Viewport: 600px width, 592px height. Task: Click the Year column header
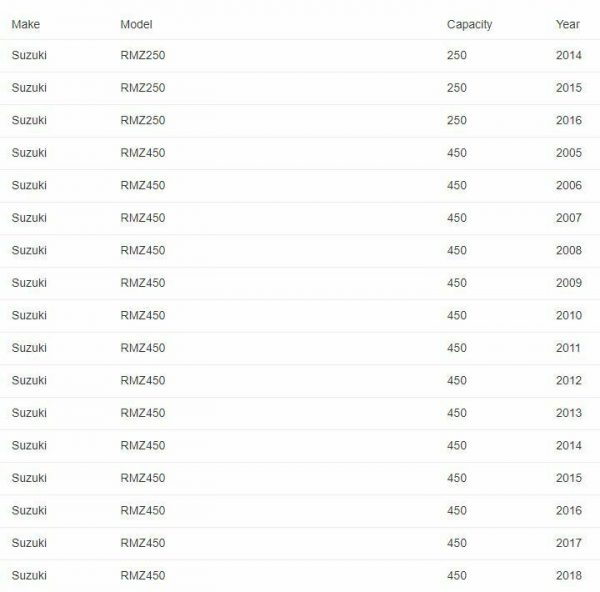tap(567, 24)
